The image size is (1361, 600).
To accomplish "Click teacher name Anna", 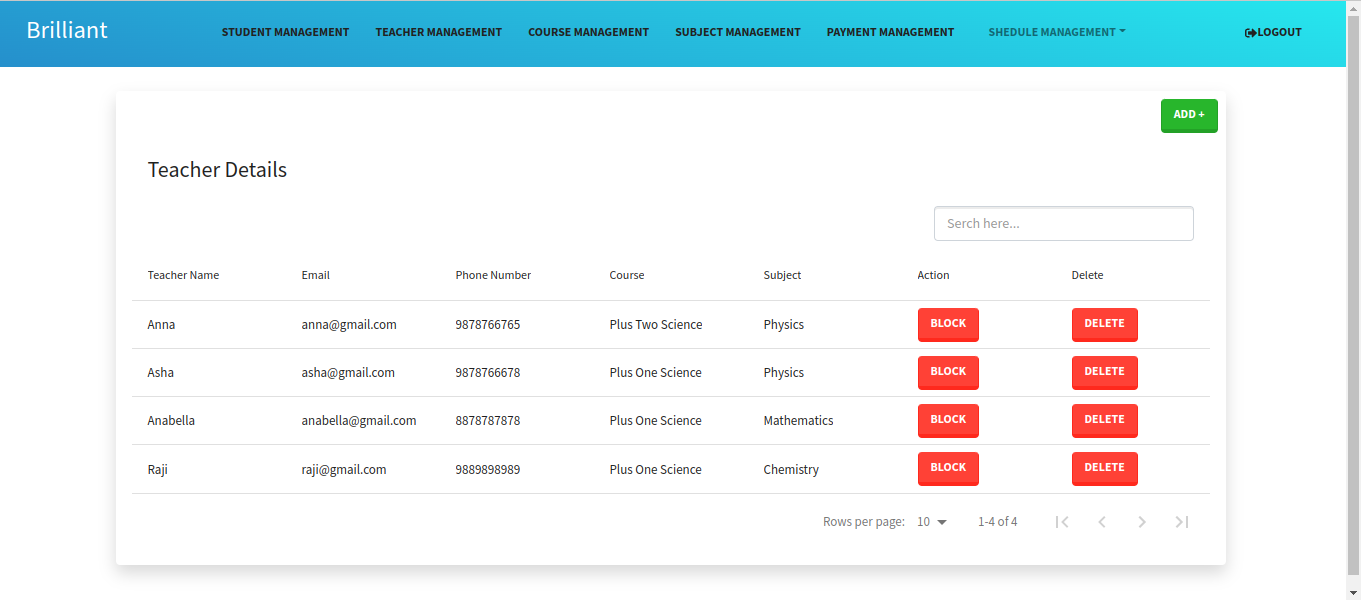I will 161,325.
